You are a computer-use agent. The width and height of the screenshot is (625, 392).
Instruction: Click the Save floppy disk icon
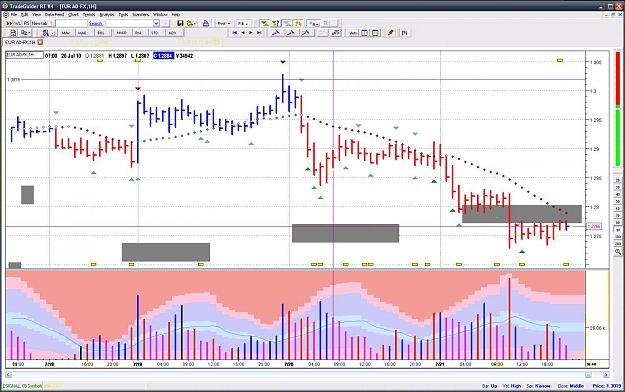180,23
